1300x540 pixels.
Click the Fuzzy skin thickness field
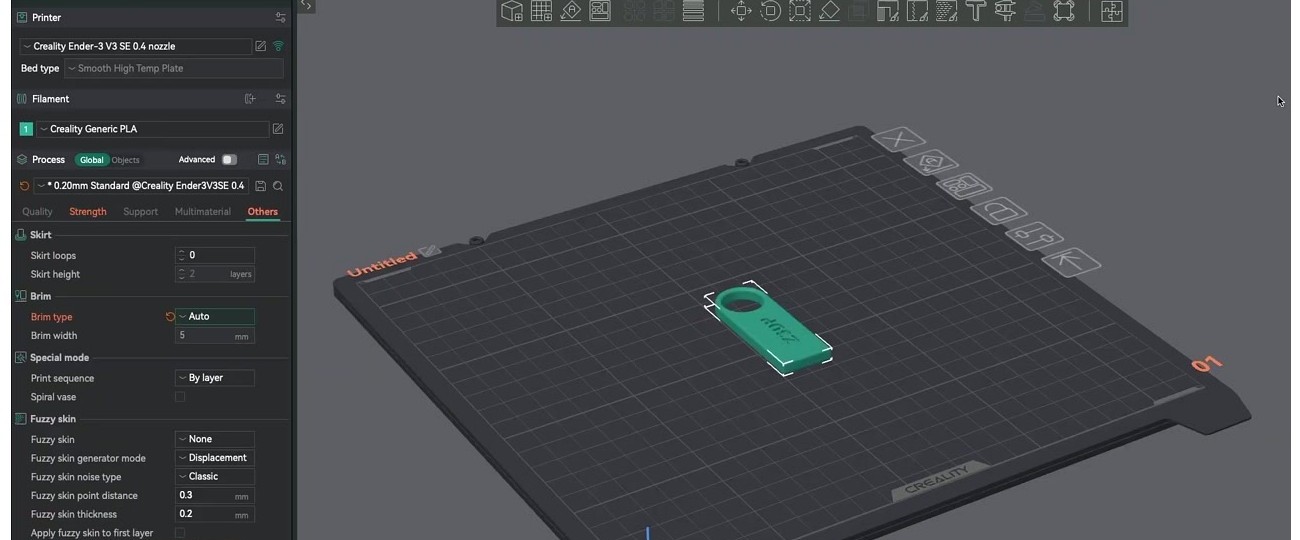[x=215, y=514]
